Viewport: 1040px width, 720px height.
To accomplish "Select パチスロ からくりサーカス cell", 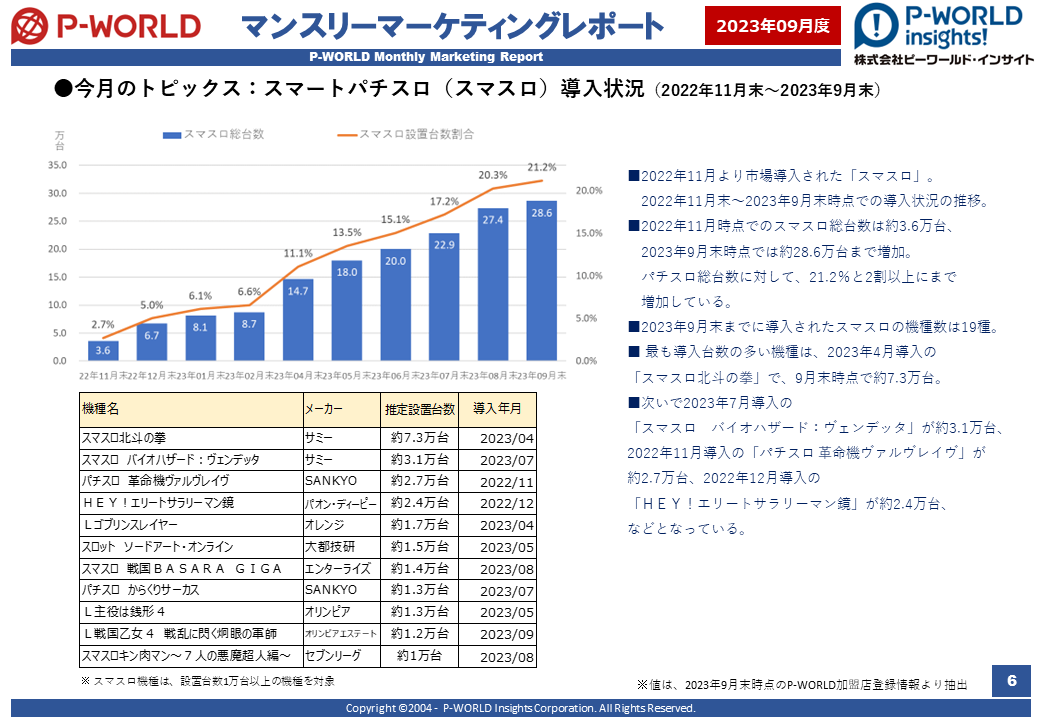I will pos(191,590).
